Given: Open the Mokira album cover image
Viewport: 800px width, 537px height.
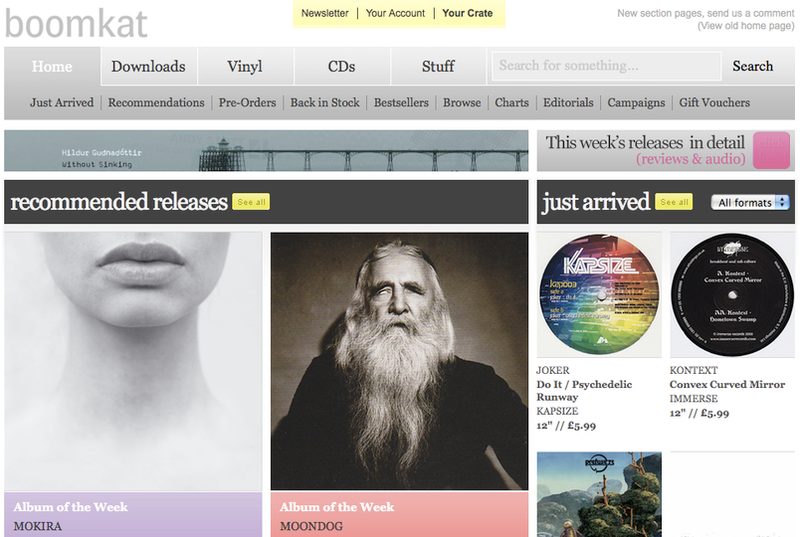Looking at the screenshot, I should tap(133, 361).
